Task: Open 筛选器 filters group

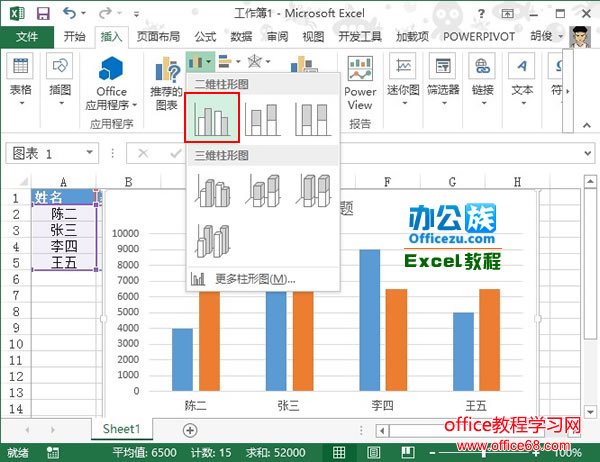Action: (x=443, y=79)
